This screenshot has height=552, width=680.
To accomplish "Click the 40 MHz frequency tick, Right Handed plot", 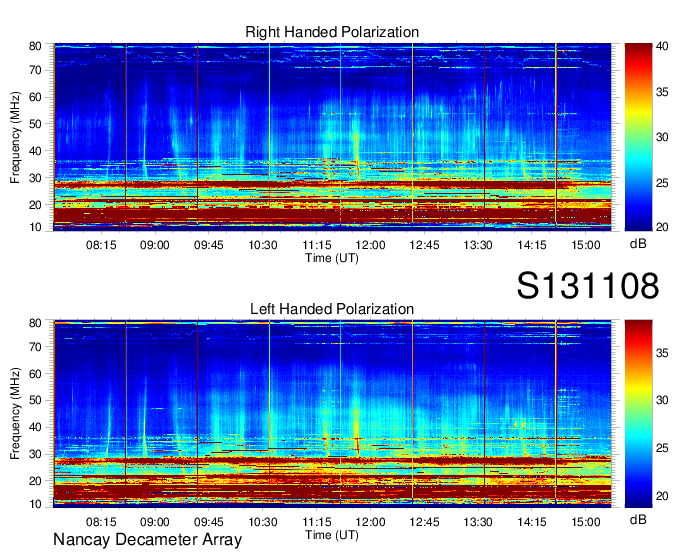I will 35,151.
